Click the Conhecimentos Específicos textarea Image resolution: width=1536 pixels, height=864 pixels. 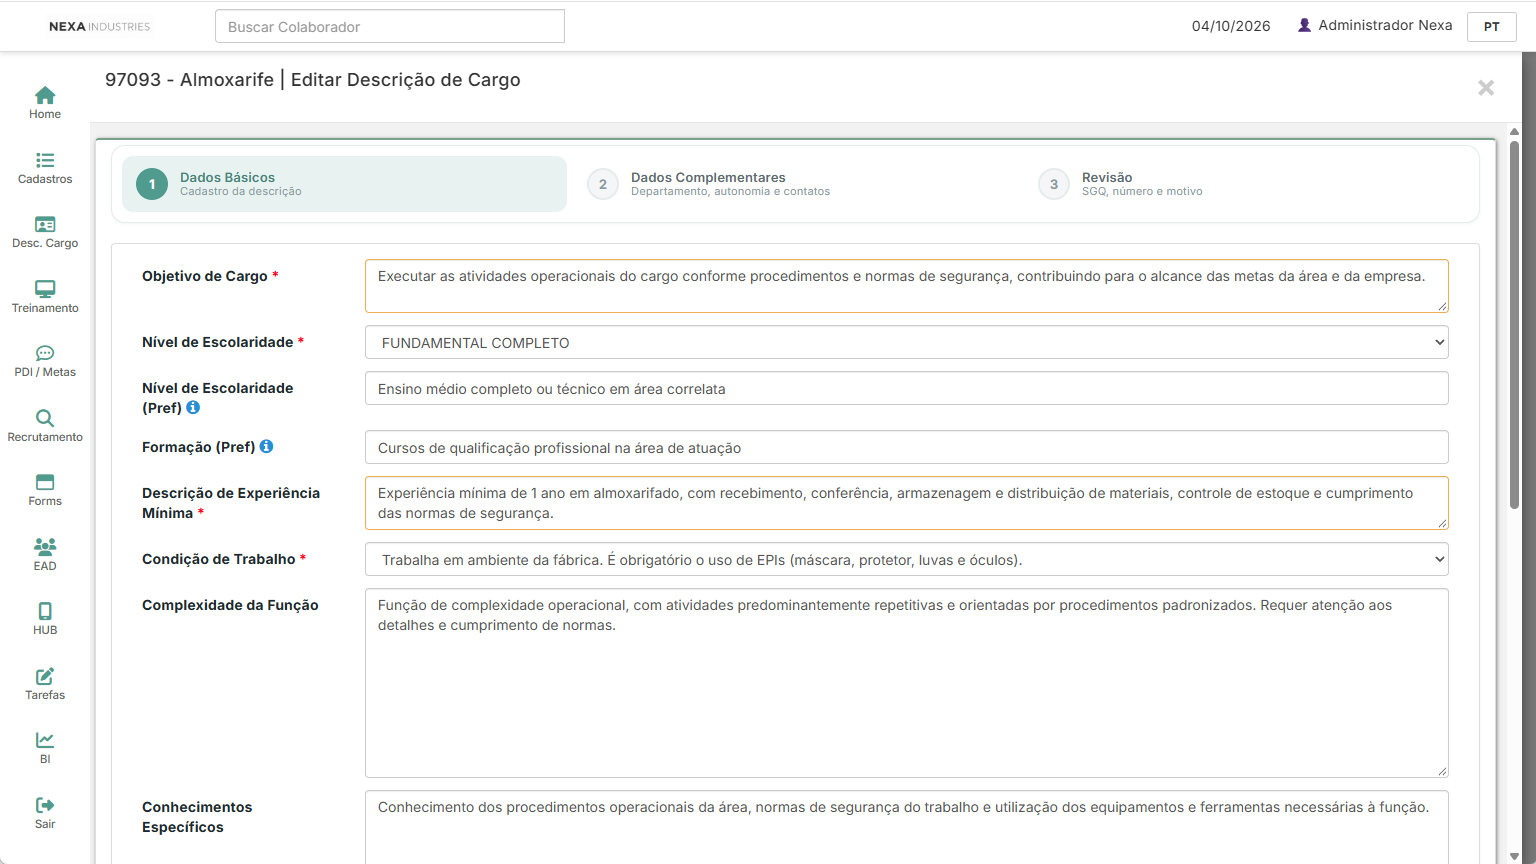(x=907, y=827)
